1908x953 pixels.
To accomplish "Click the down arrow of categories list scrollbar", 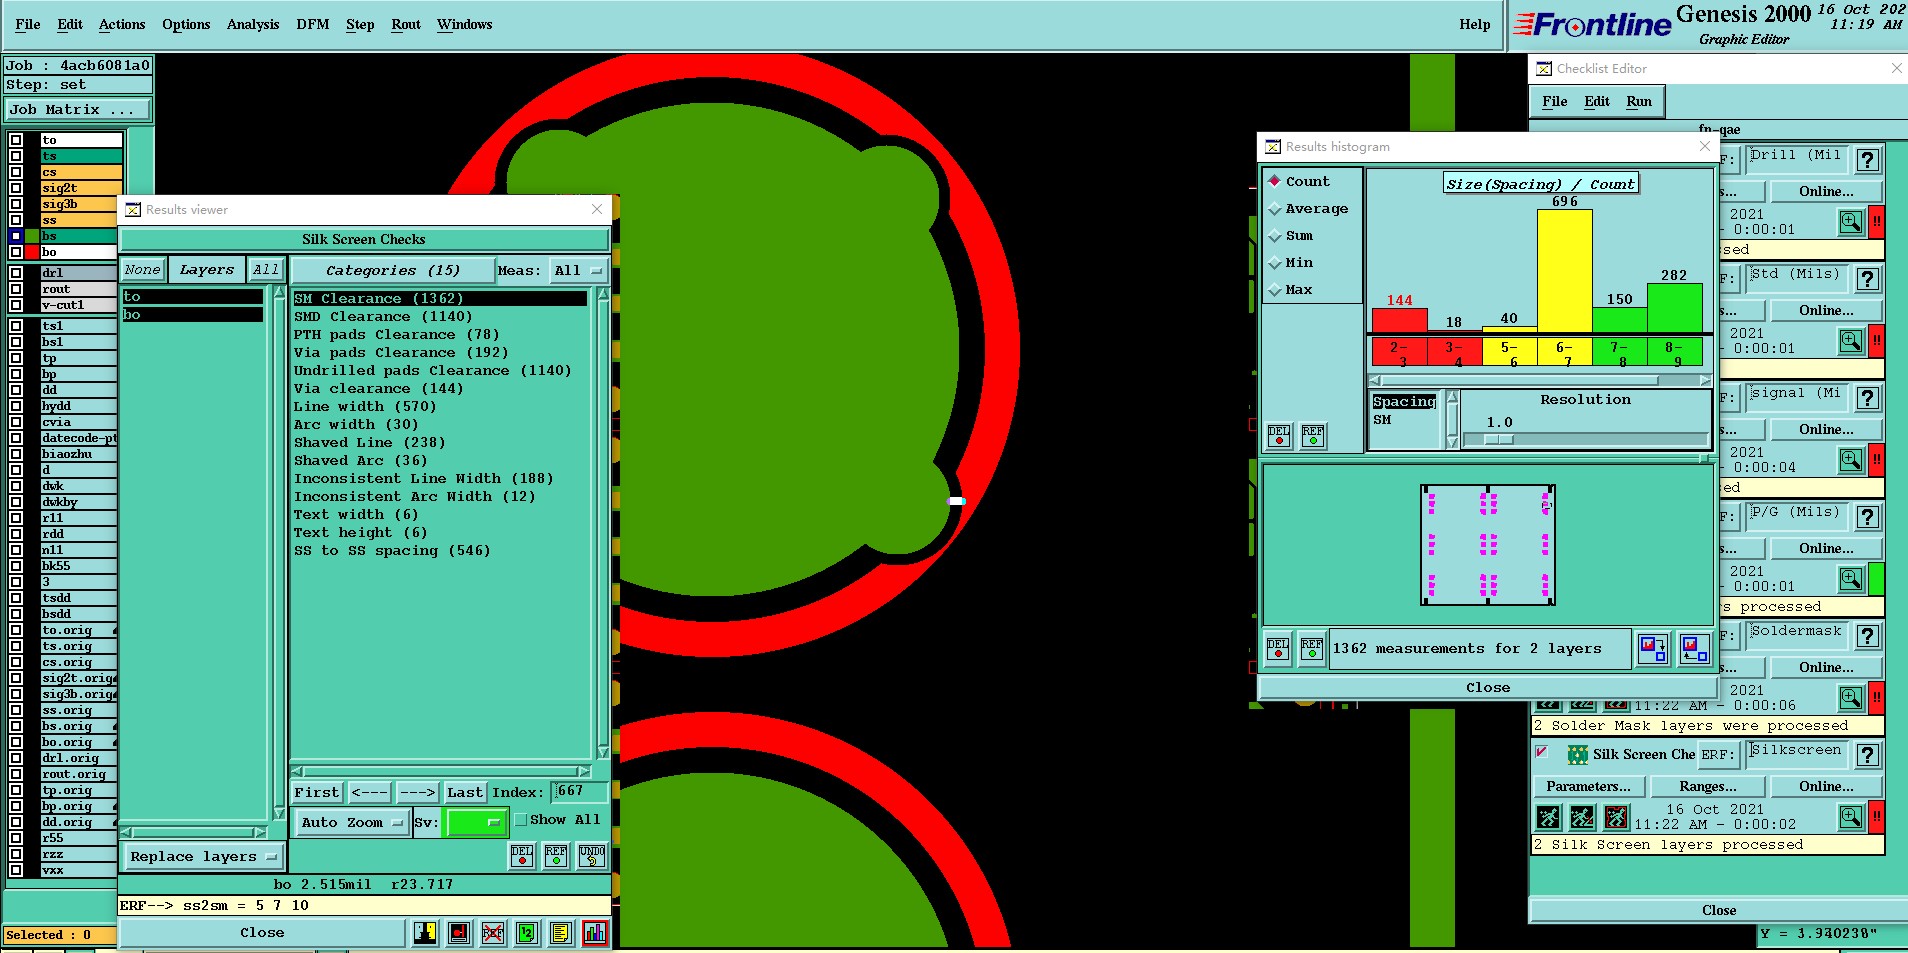I will coord(603,751).
